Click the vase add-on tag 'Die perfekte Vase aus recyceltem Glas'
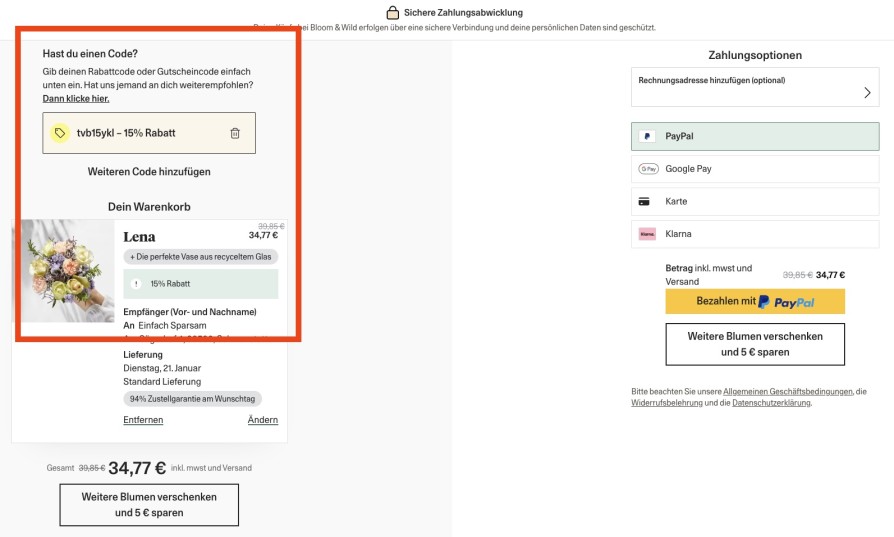Viewport: 894px width, 537px height. pyautogui.click(x=201, y=257)
